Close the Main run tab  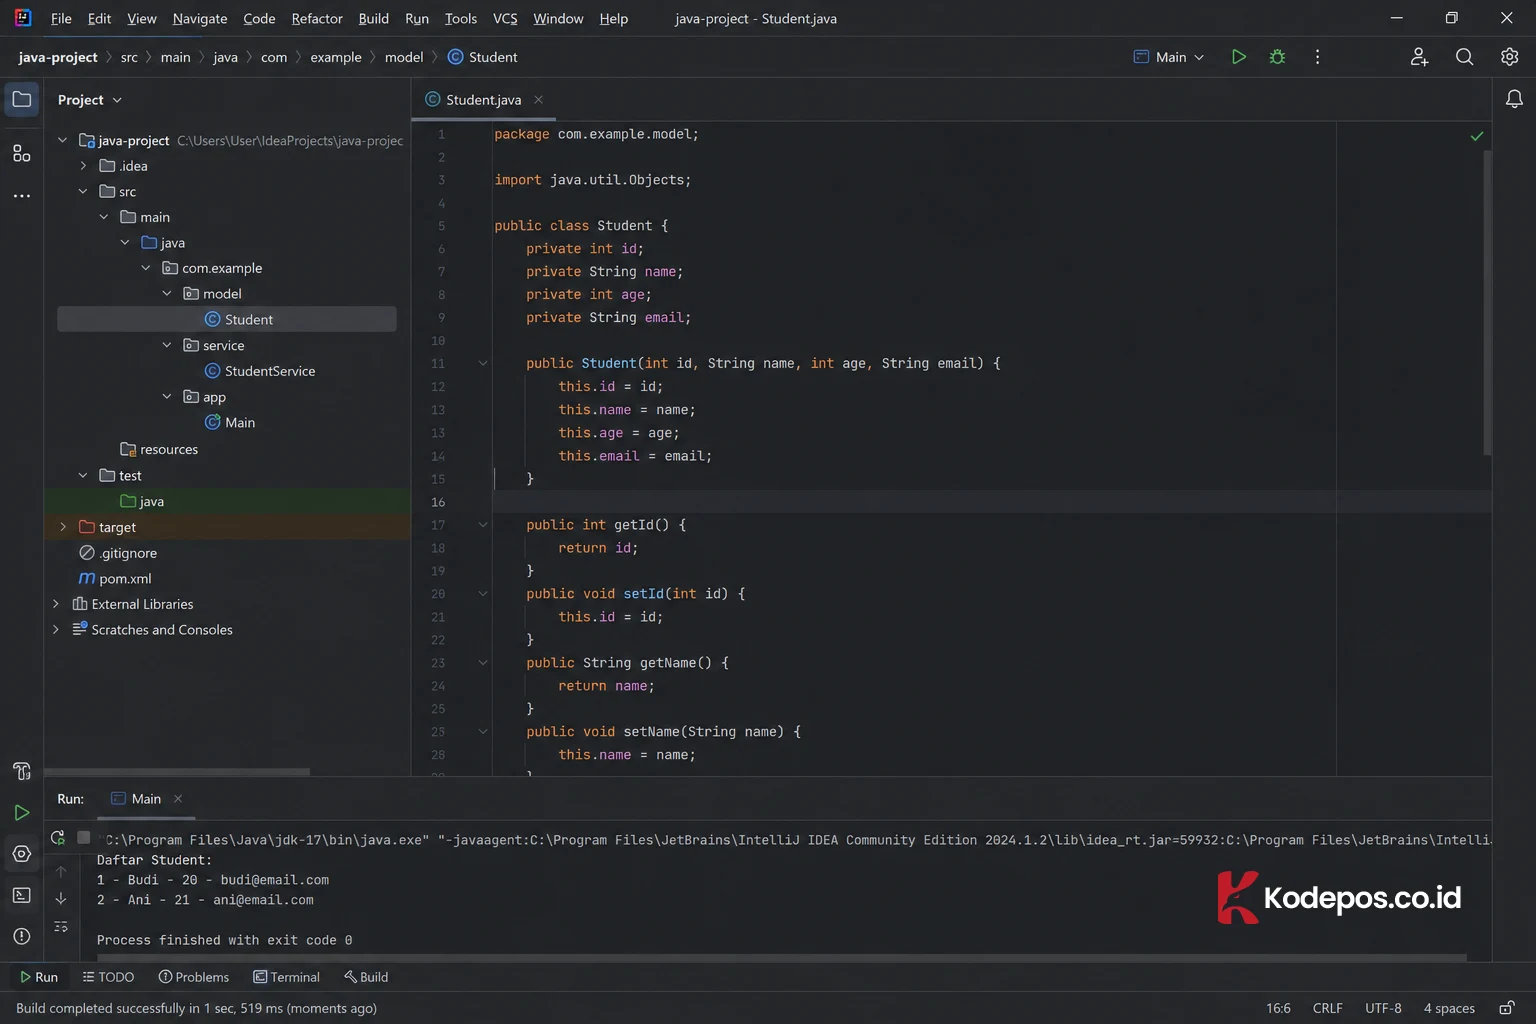point(178,798)
